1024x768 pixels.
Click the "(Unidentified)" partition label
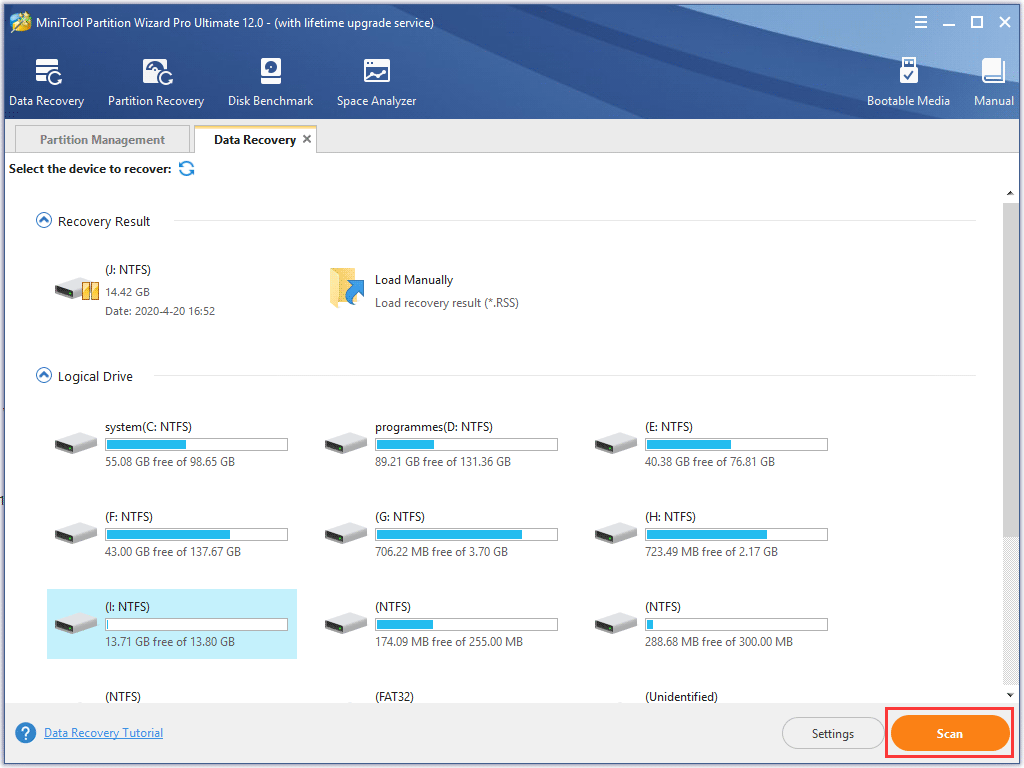681,697
